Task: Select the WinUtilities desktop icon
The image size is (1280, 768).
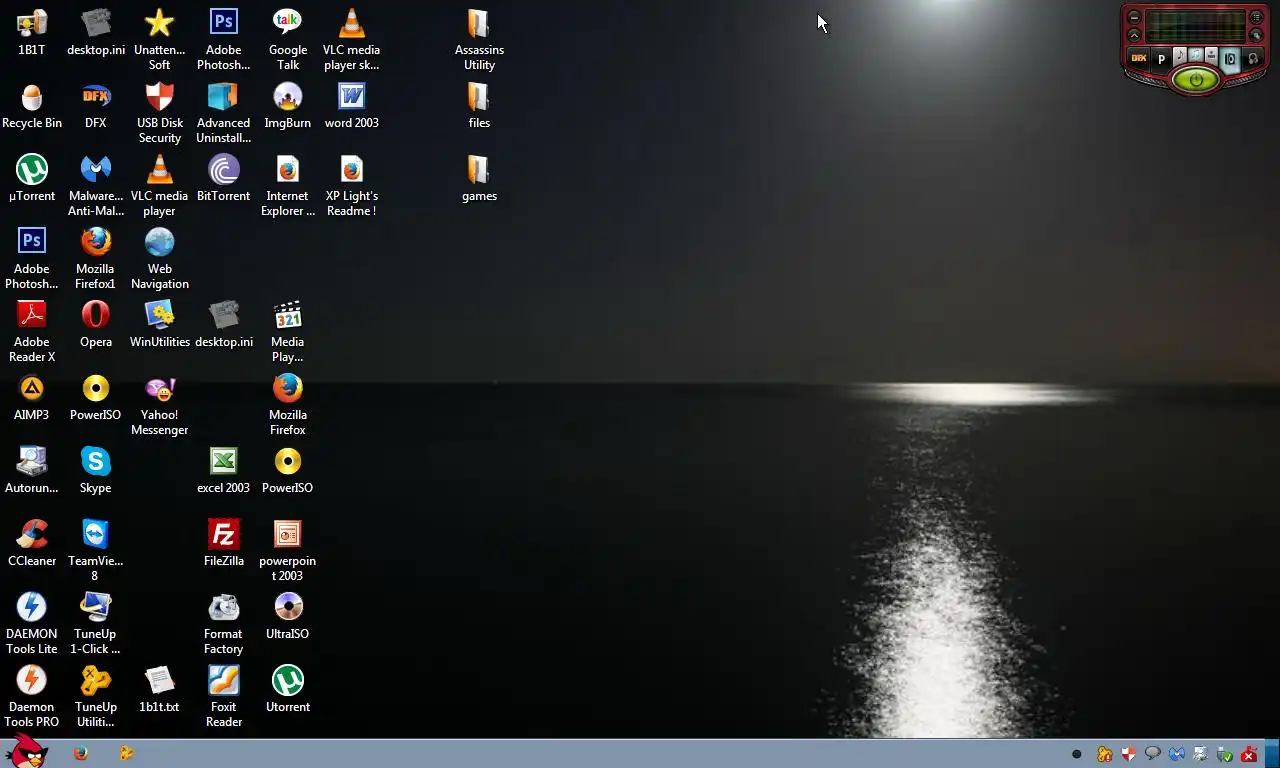Action: (x=160, y=325)
